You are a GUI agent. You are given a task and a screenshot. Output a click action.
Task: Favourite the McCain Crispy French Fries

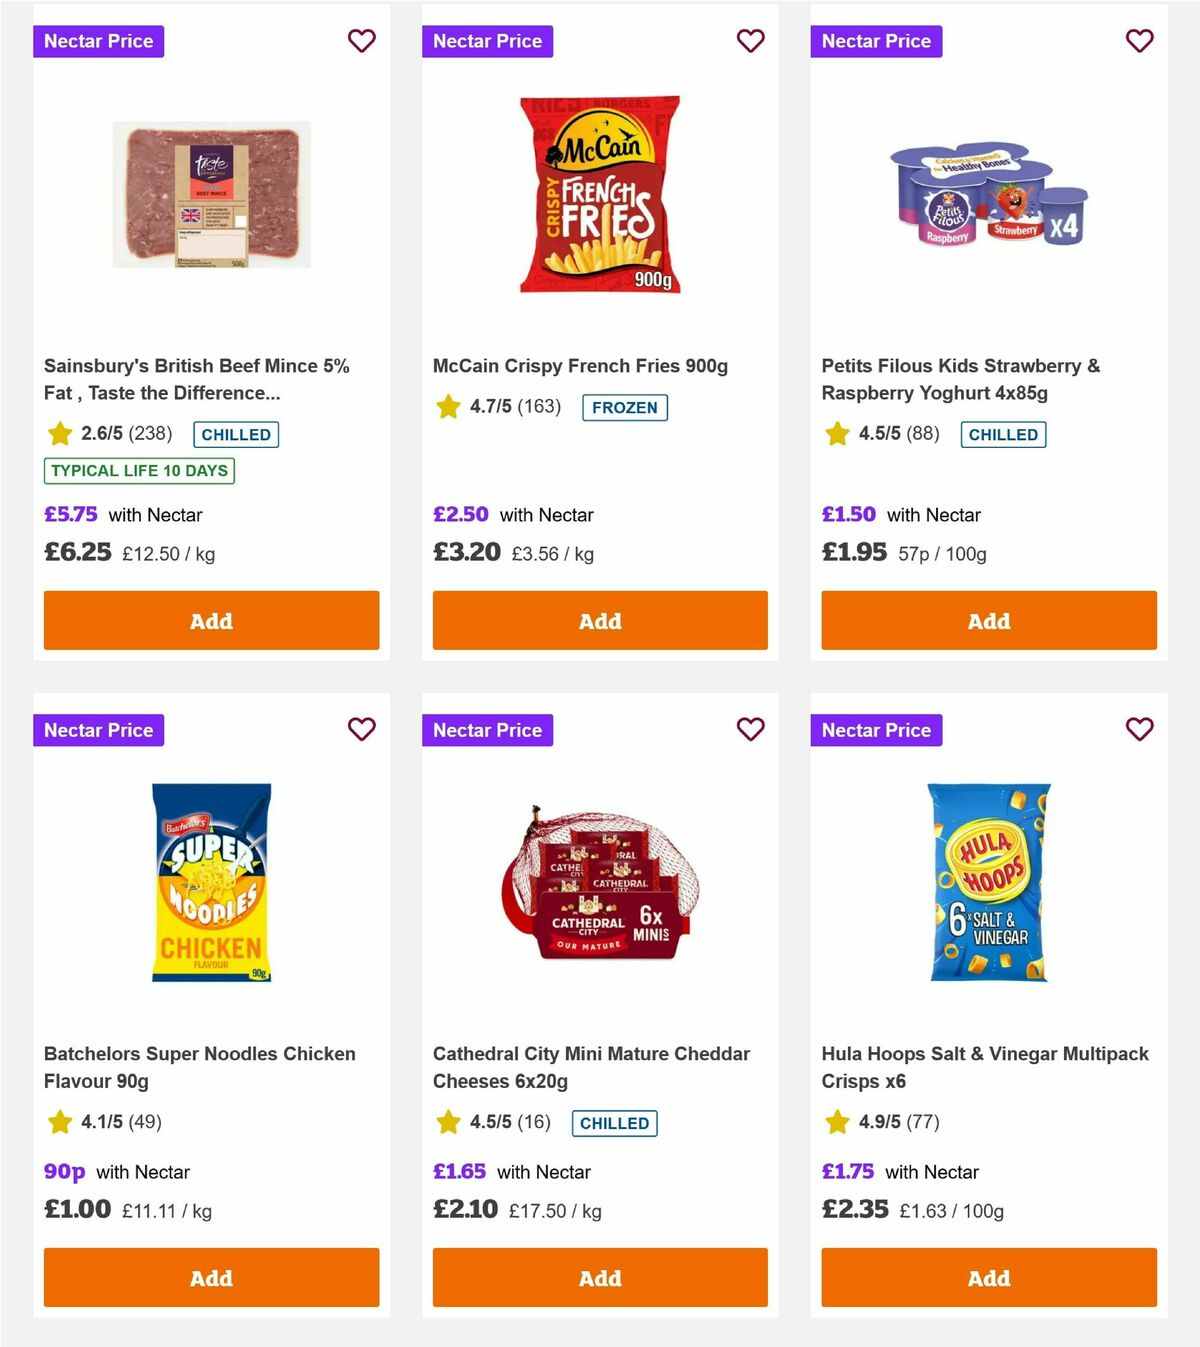[x=750, y=41]
